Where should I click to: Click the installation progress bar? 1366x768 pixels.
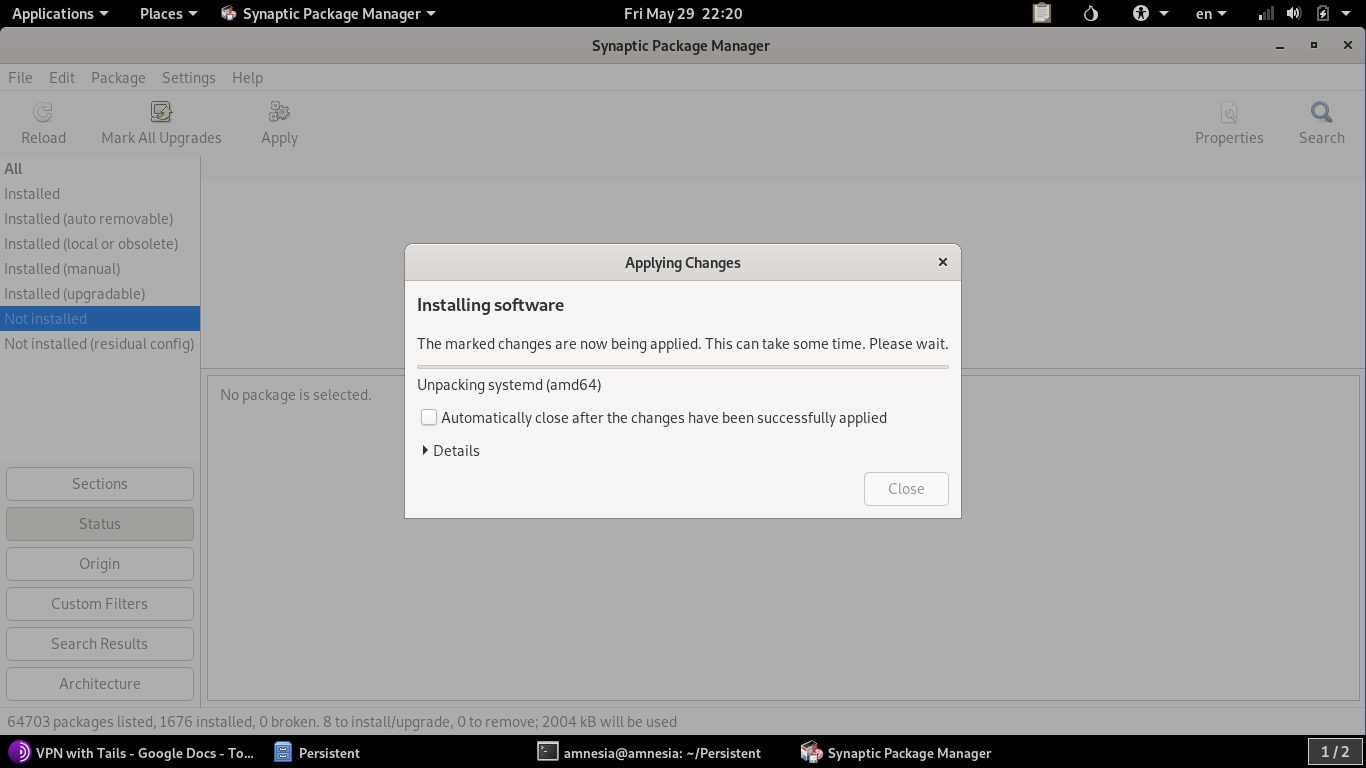point(683,367)
